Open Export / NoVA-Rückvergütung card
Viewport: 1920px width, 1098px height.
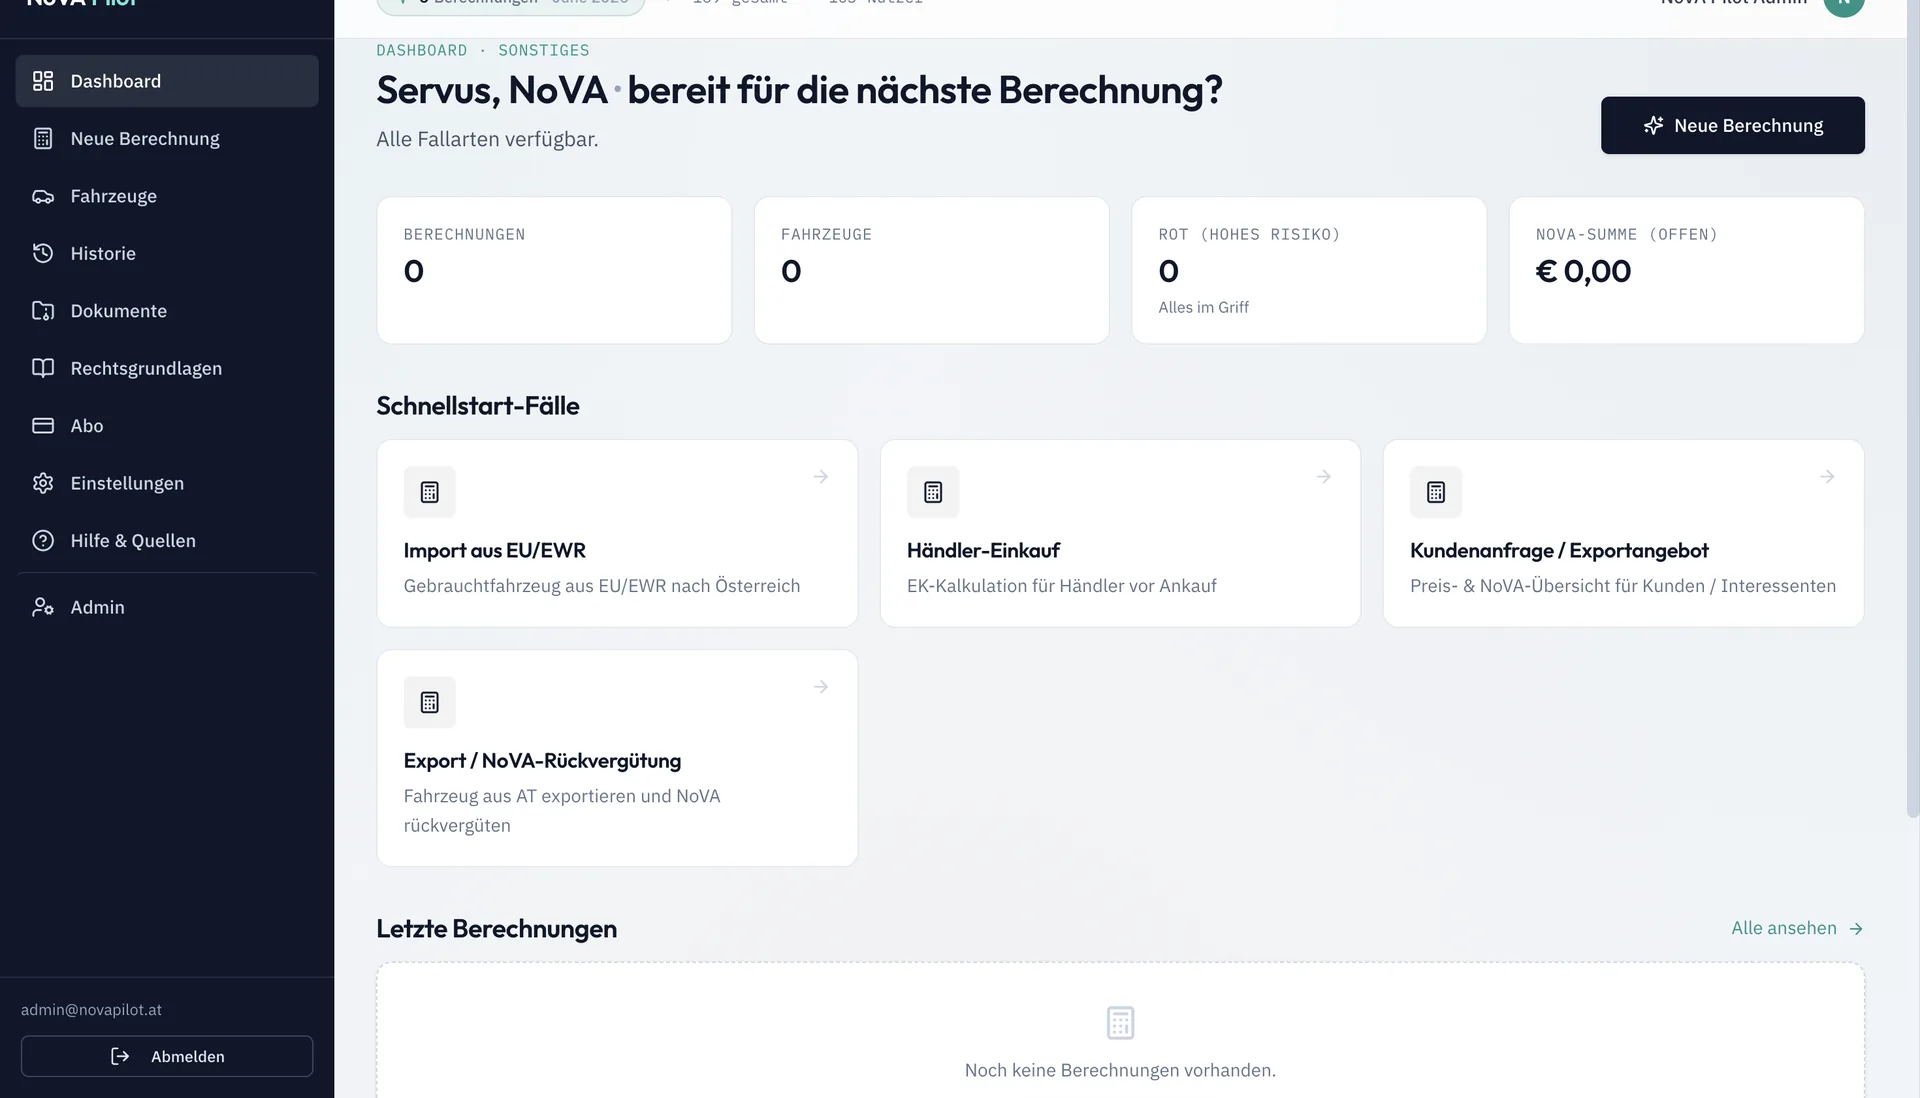(x=617, y=758)
